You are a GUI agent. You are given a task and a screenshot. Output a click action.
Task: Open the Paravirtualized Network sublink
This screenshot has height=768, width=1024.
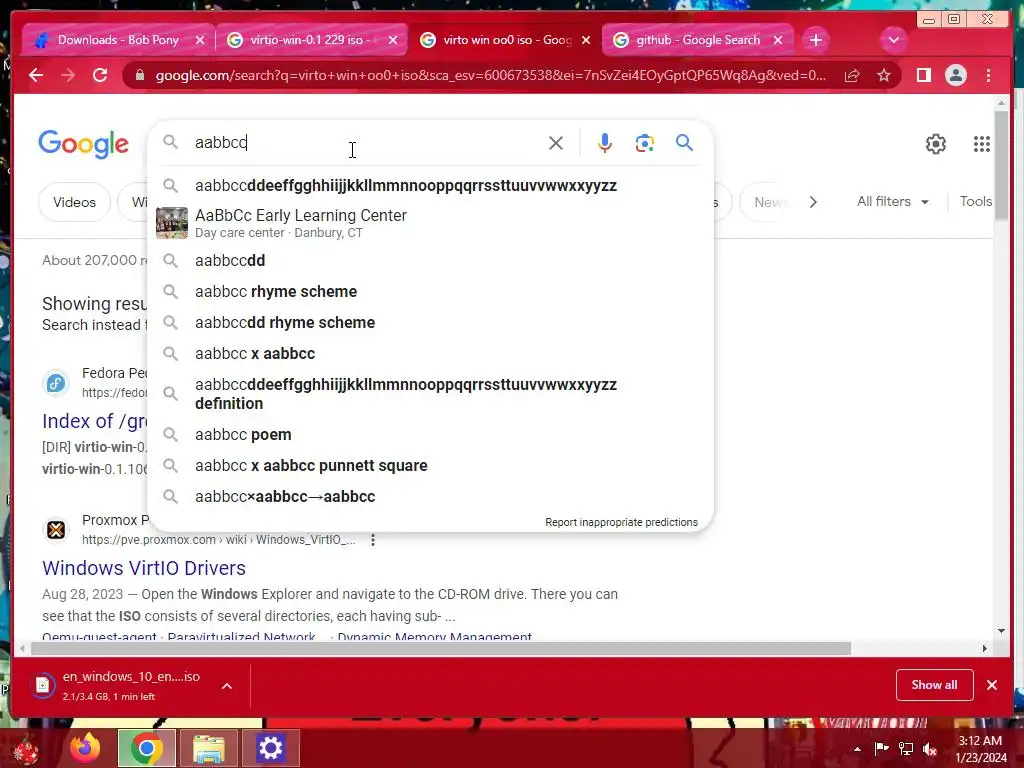coord(241,636)
